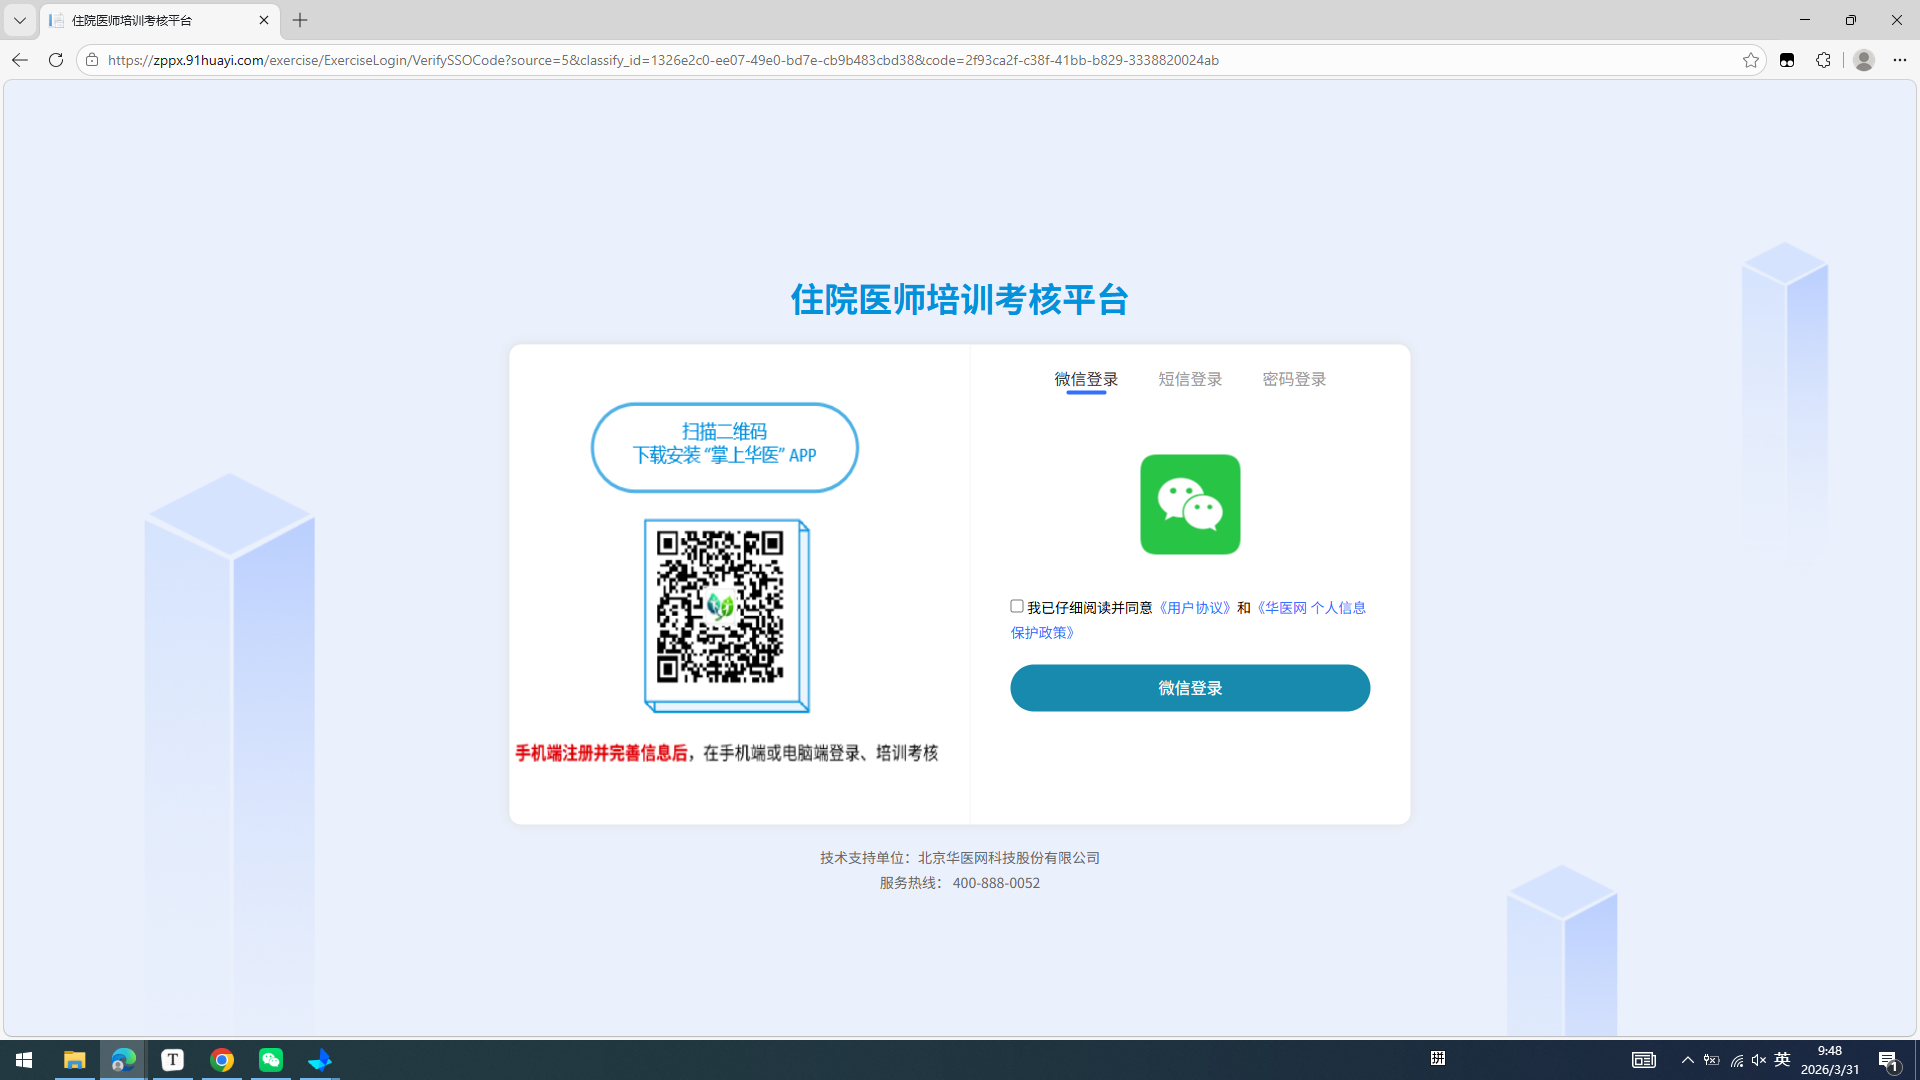Add this page to favorites
Image resolution: width=1920 pixels, height=1080 pixels.
point(1750,60)
